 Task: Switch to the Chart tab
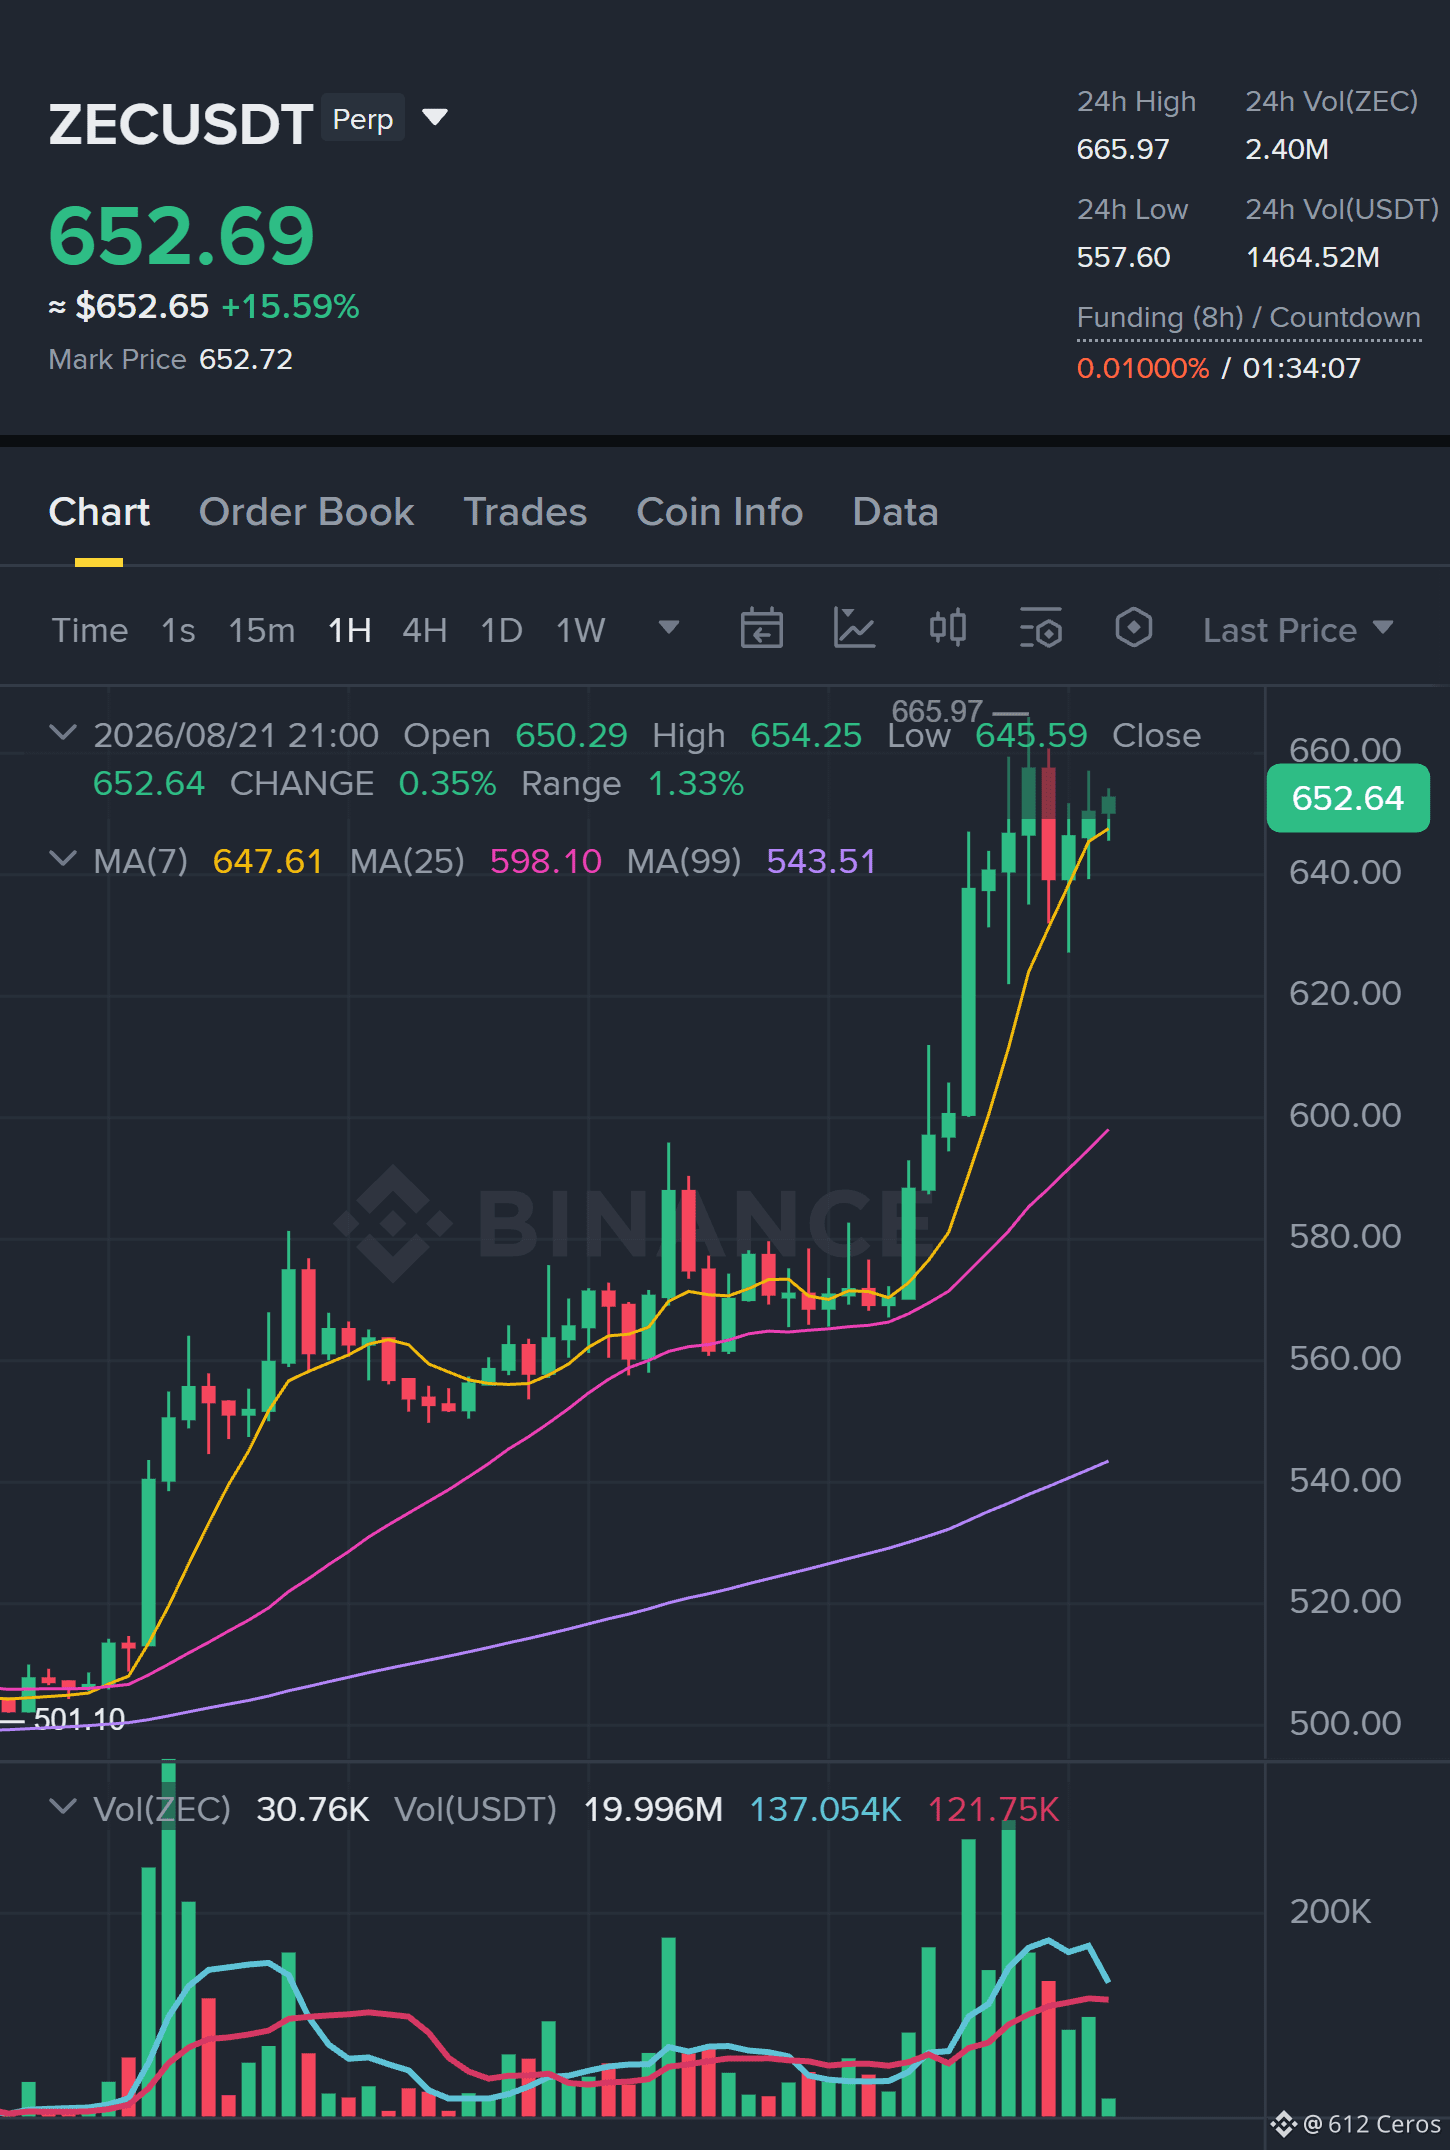pos(99,512)
